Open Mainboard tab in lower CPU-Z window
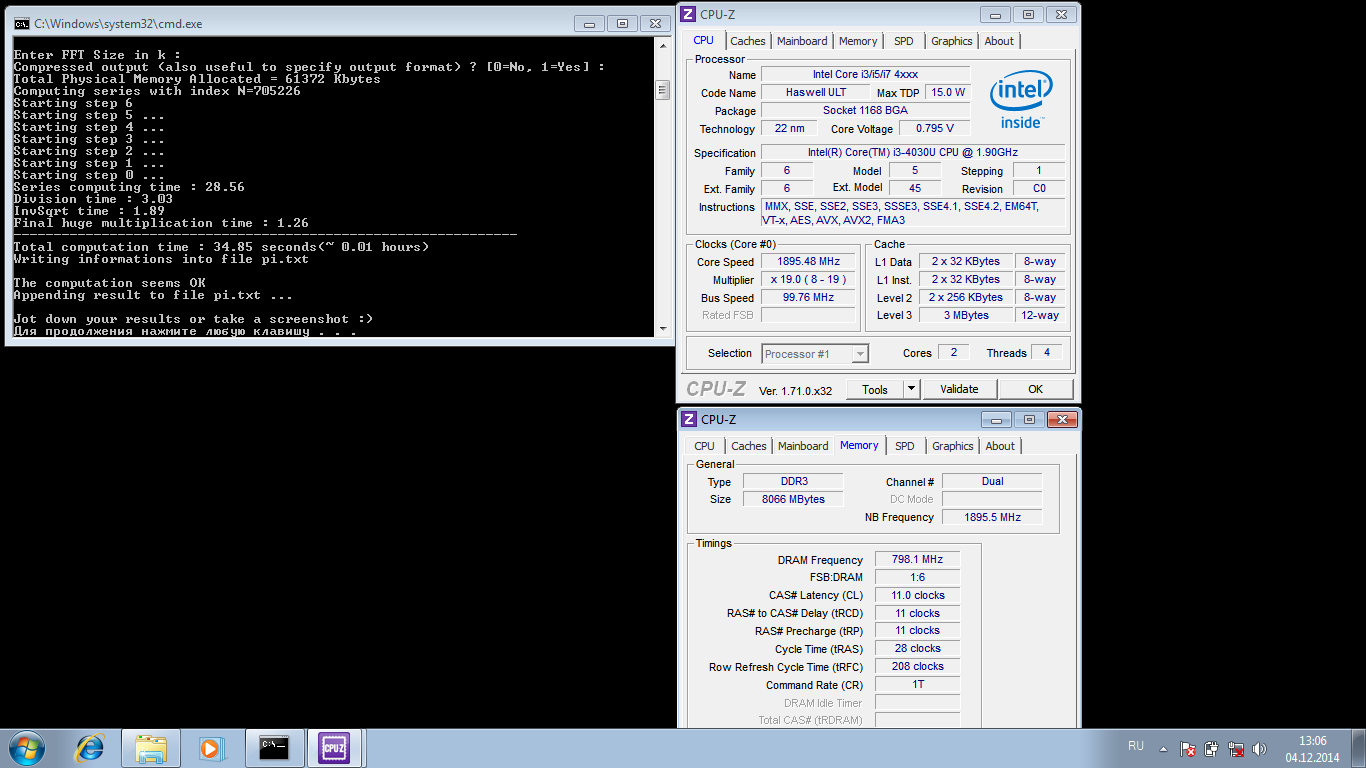This screenshot has height=768, width=1366. tap(803, 446)
